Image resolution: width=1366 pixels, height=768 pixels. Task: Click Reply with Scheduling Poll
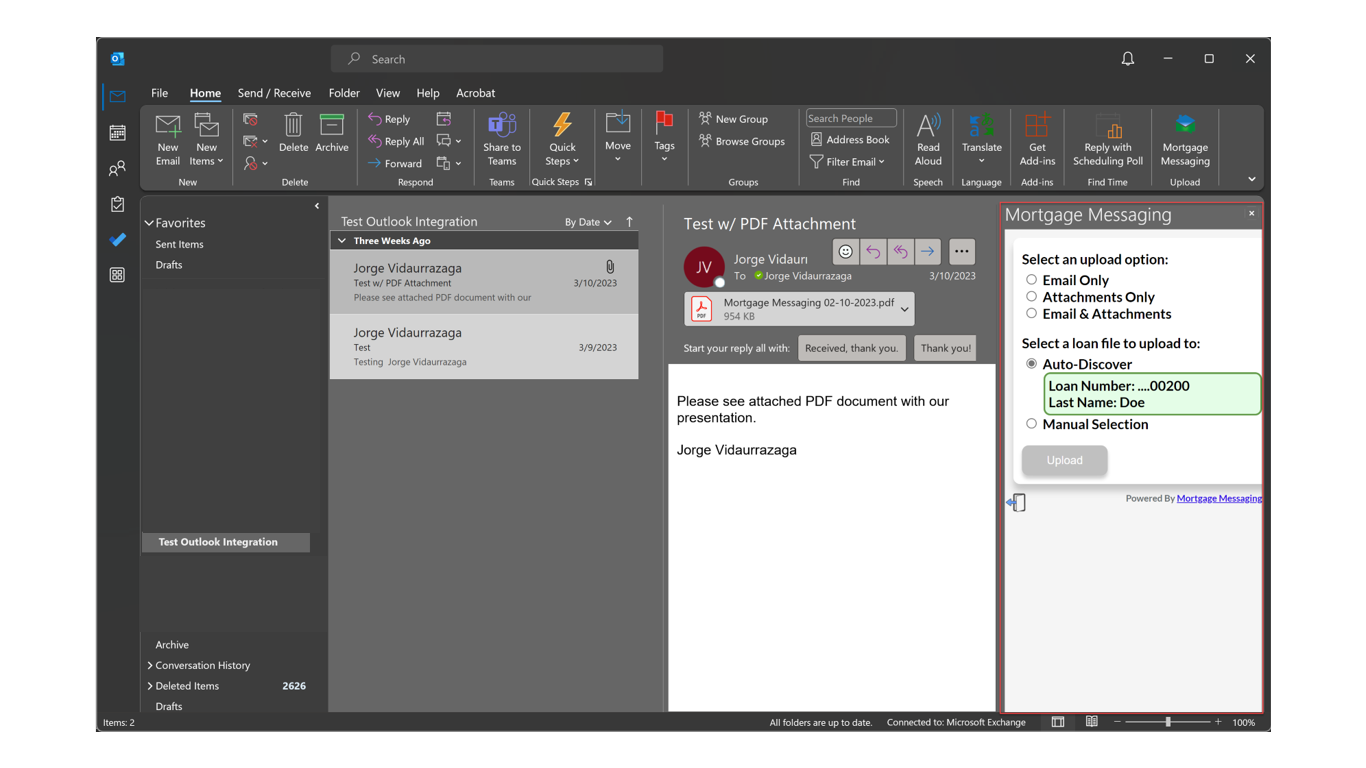coord(1108,138)
